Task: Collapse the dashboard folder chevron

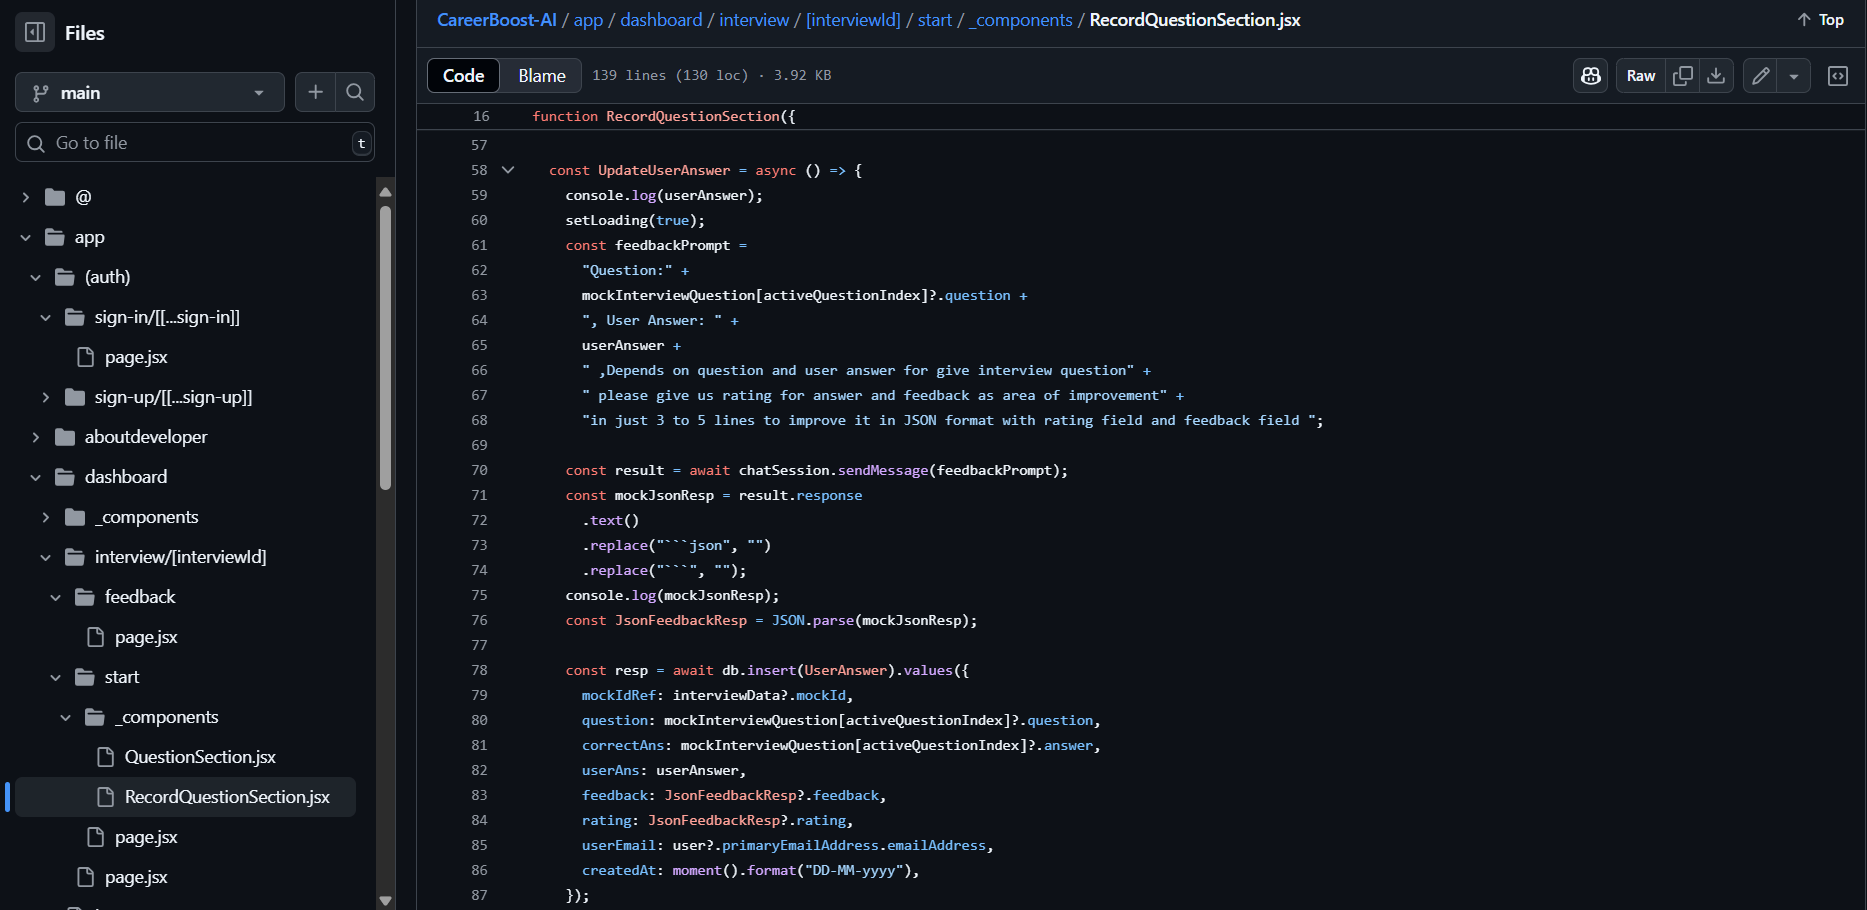Action: click(x=36, y=477)
